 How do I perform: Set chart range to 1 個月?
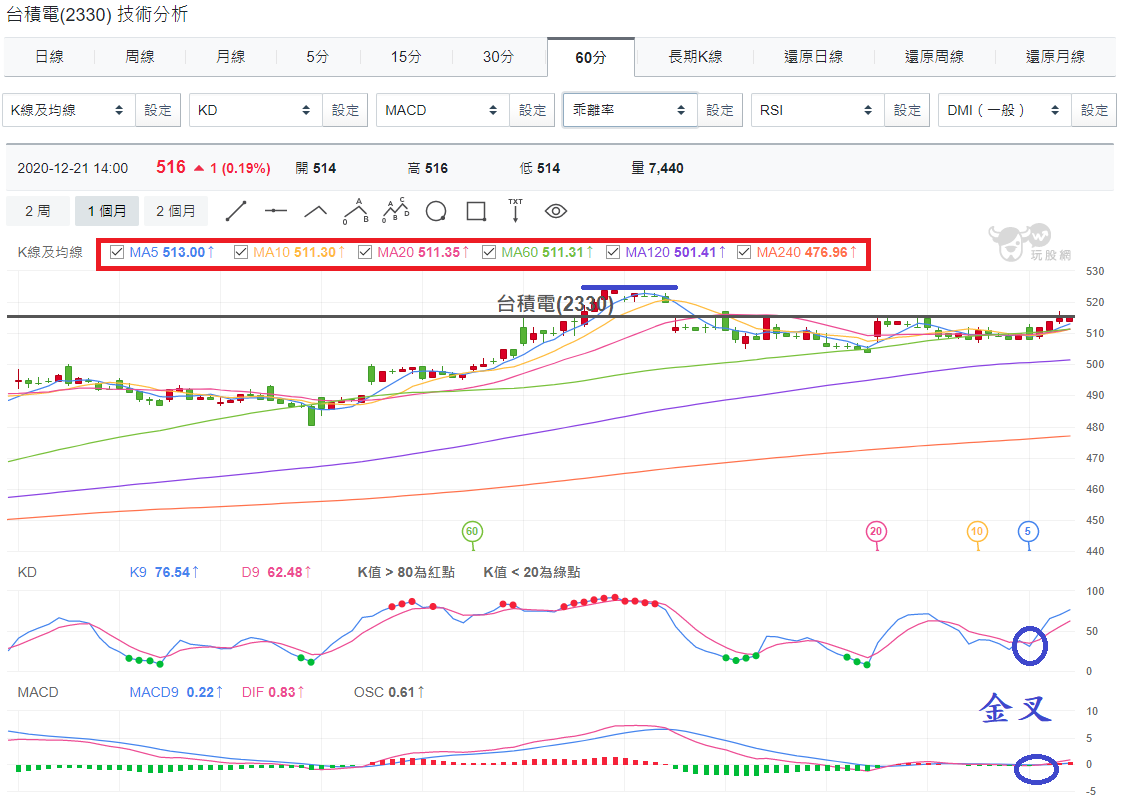coord(107,211)
